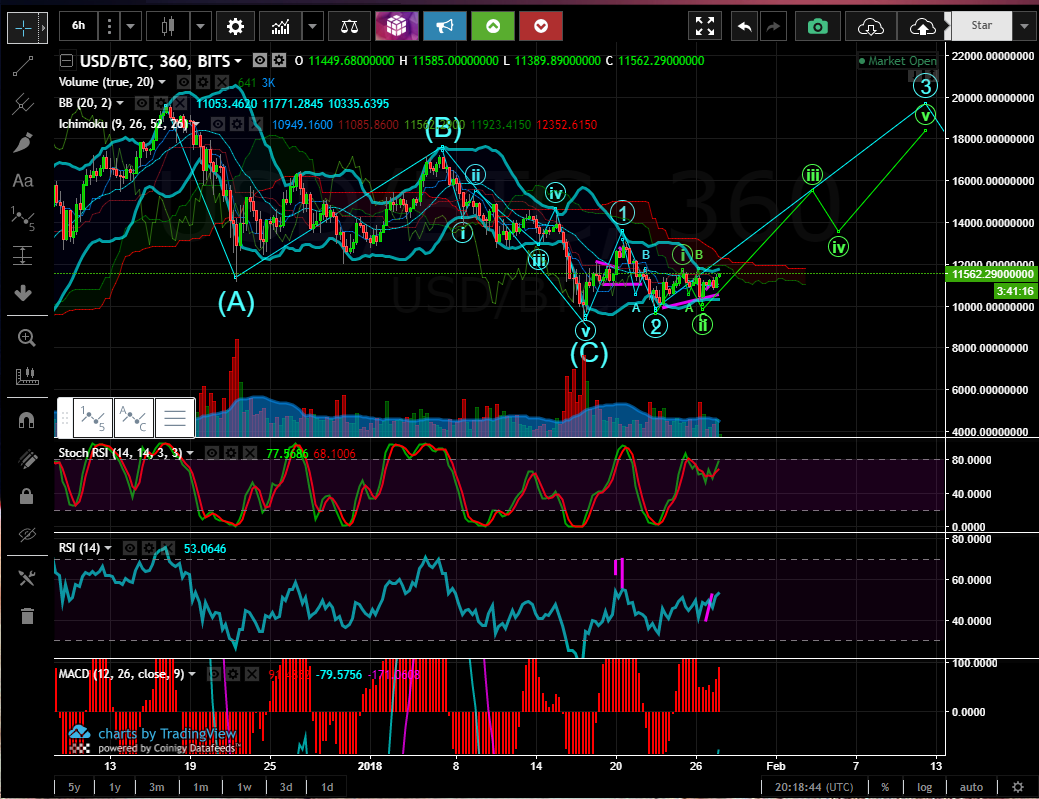Open the Star button dropdown arrow
This screenshot has width=1039, height=799.
point(1023,25)
